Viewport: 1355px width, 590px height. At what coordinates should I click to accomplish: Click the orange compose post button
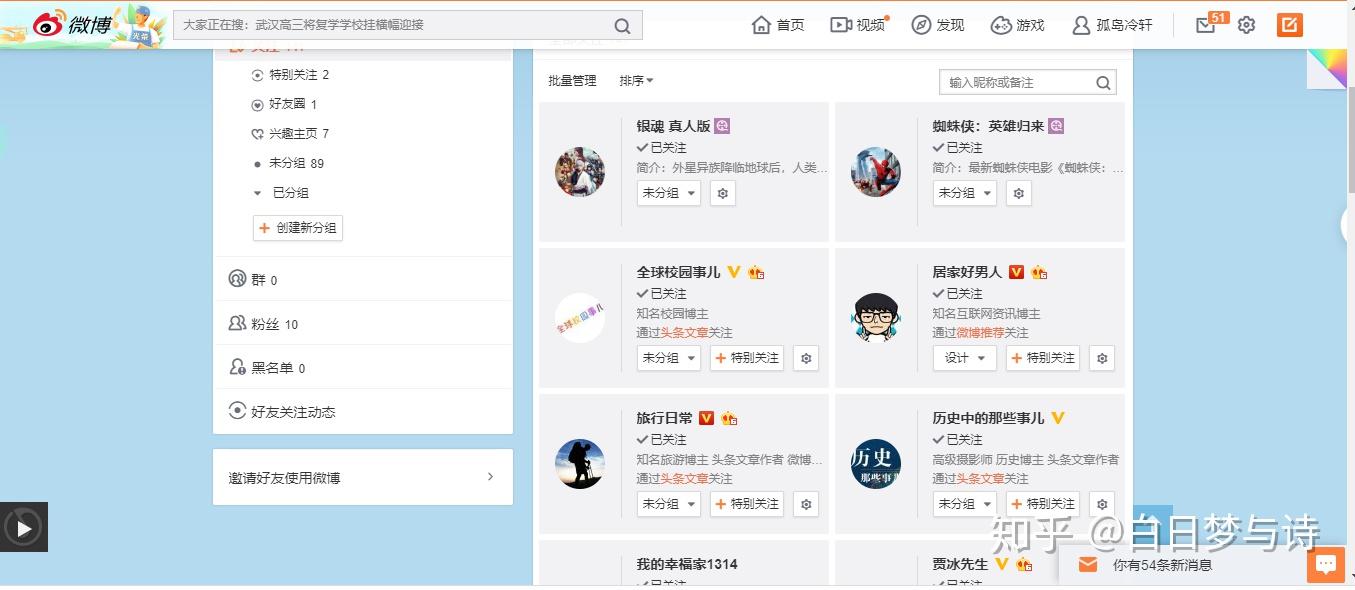[1290, 25]
